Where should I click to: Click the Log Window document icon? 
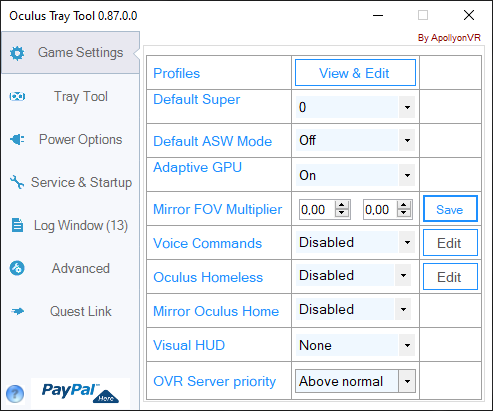click(x=17, y=225)
